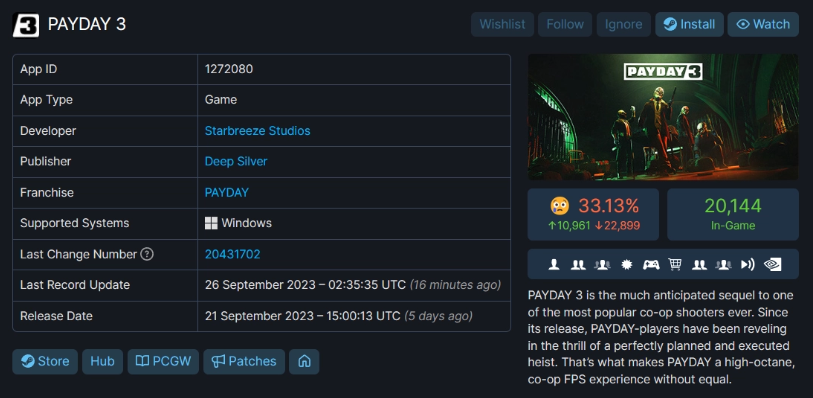
Task: Click the group icon left of achievements starburst
Action: point(602,265)
